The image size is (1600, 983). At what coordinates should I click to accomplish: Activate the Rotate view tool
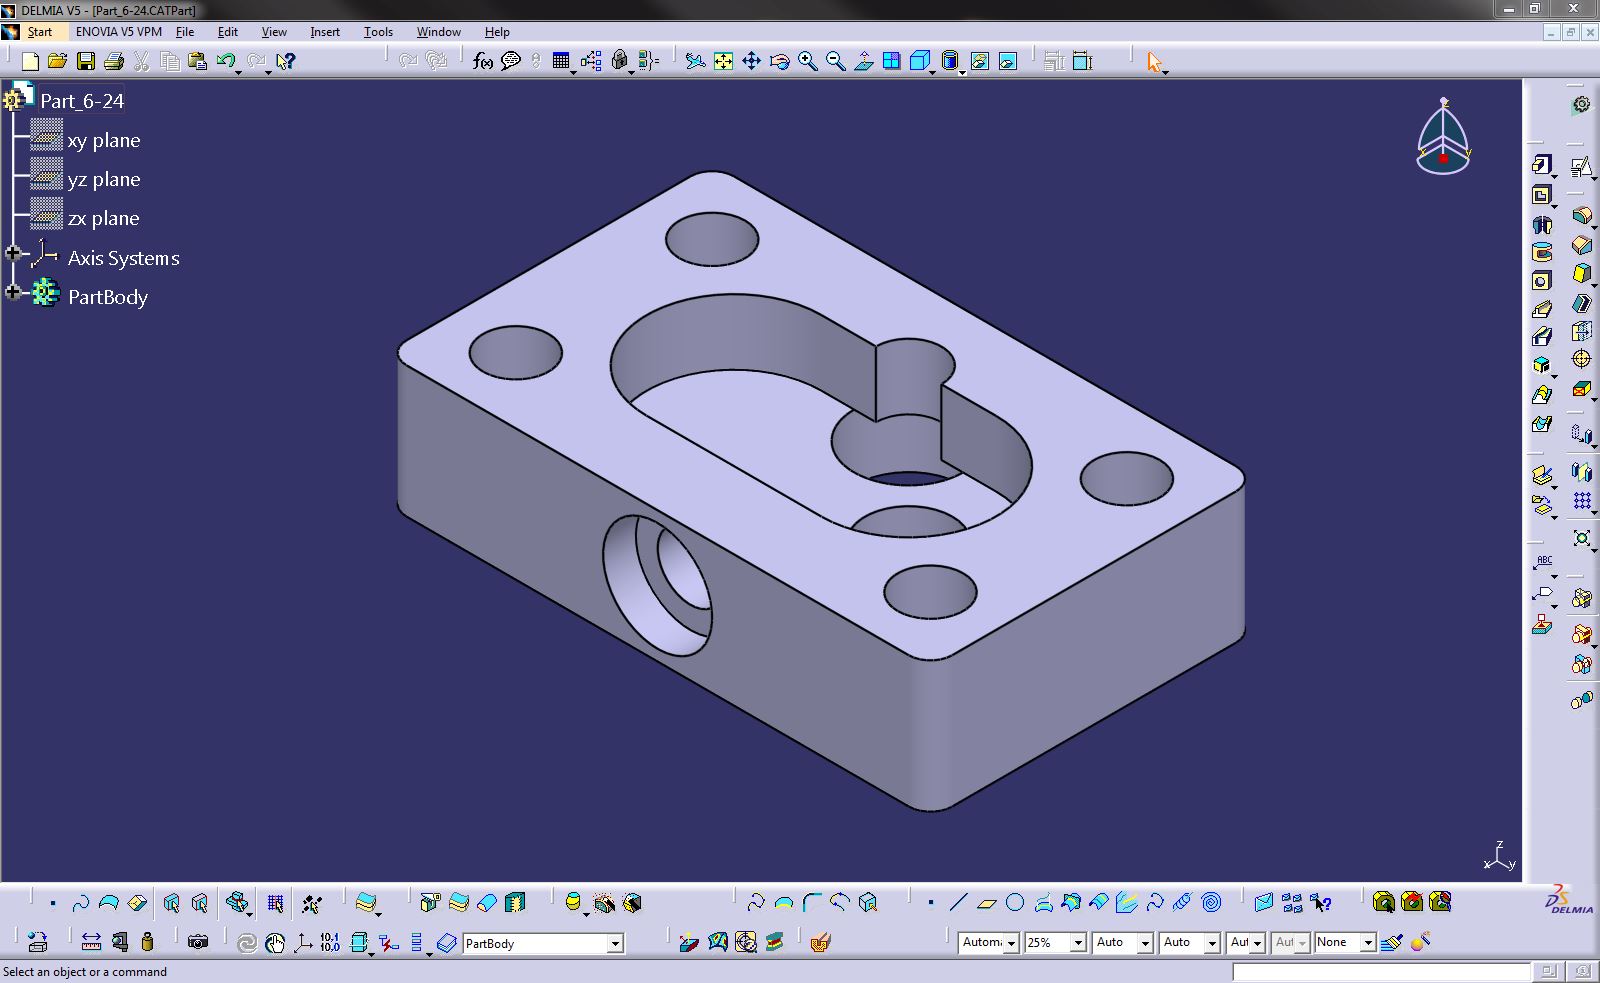click(x=779, y=61)
